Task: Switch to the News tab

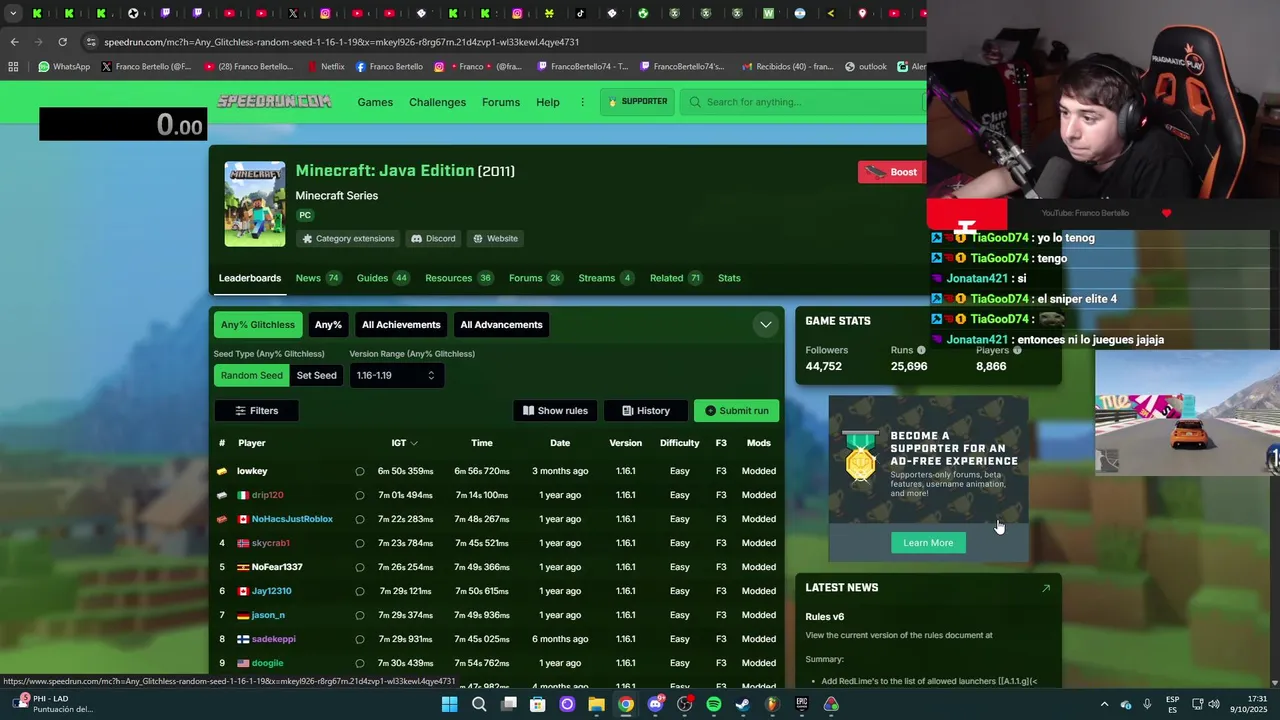Action: 318,278
